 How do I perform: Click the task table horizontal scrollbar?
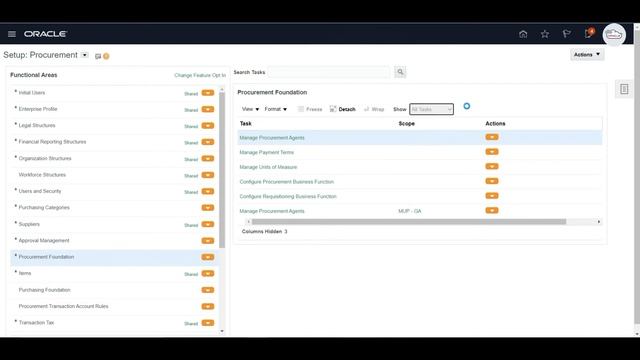pyautogui.click(x=409, y=222)
